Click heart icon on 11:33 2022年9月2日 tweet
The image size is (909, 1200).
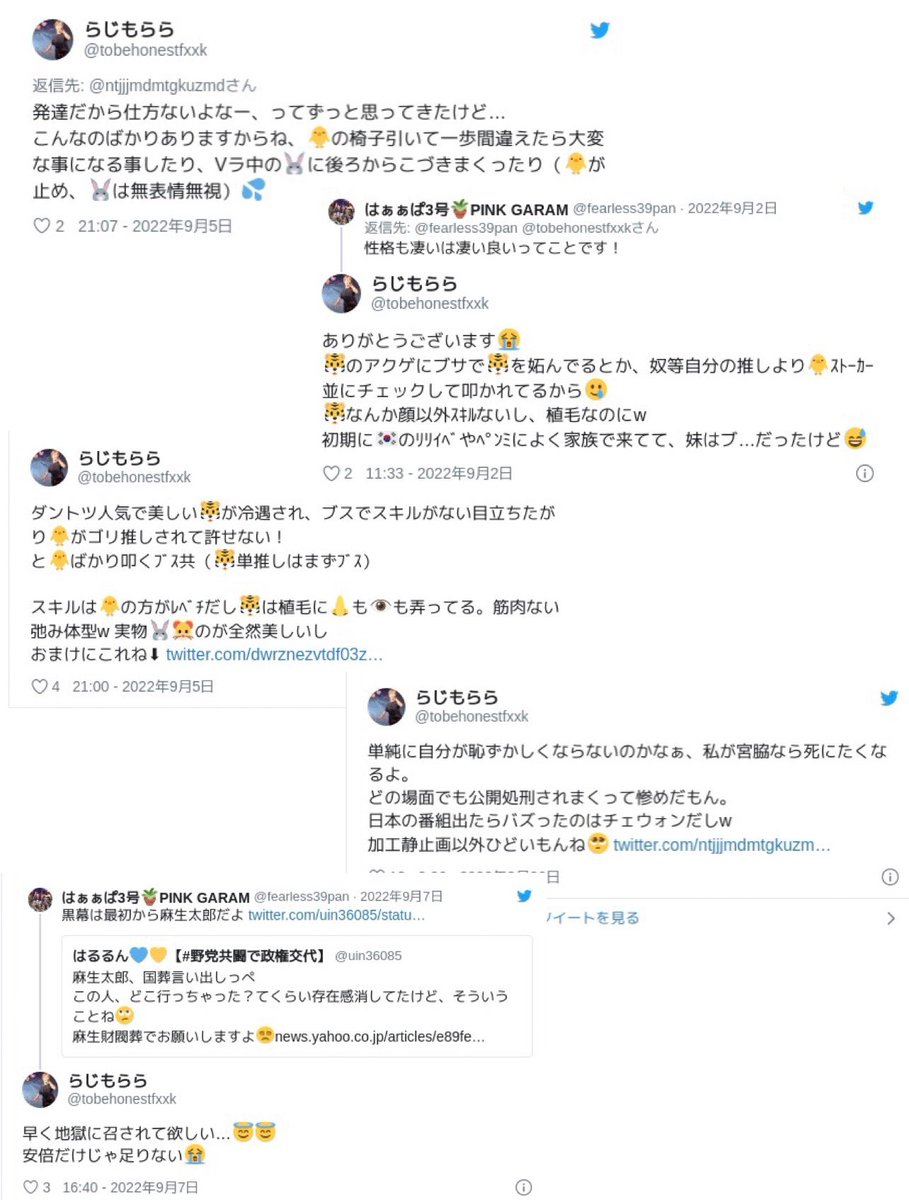click(331, 473)
